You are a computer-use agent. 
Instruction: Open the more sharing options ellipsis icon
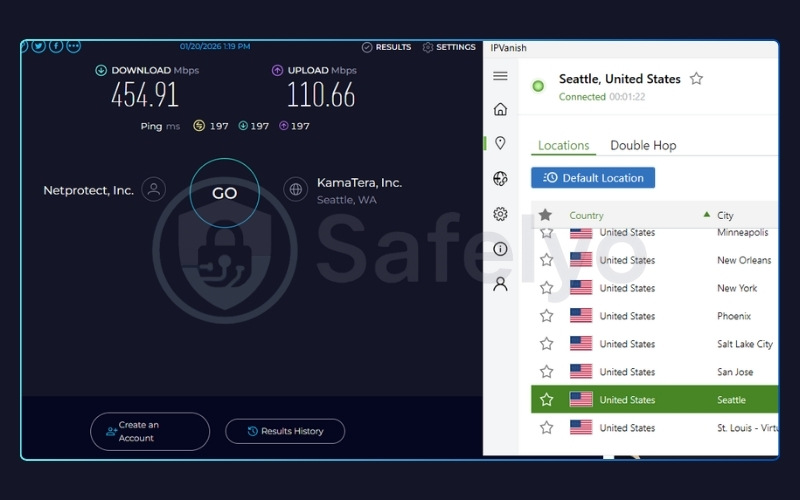[x=73, y=46]
